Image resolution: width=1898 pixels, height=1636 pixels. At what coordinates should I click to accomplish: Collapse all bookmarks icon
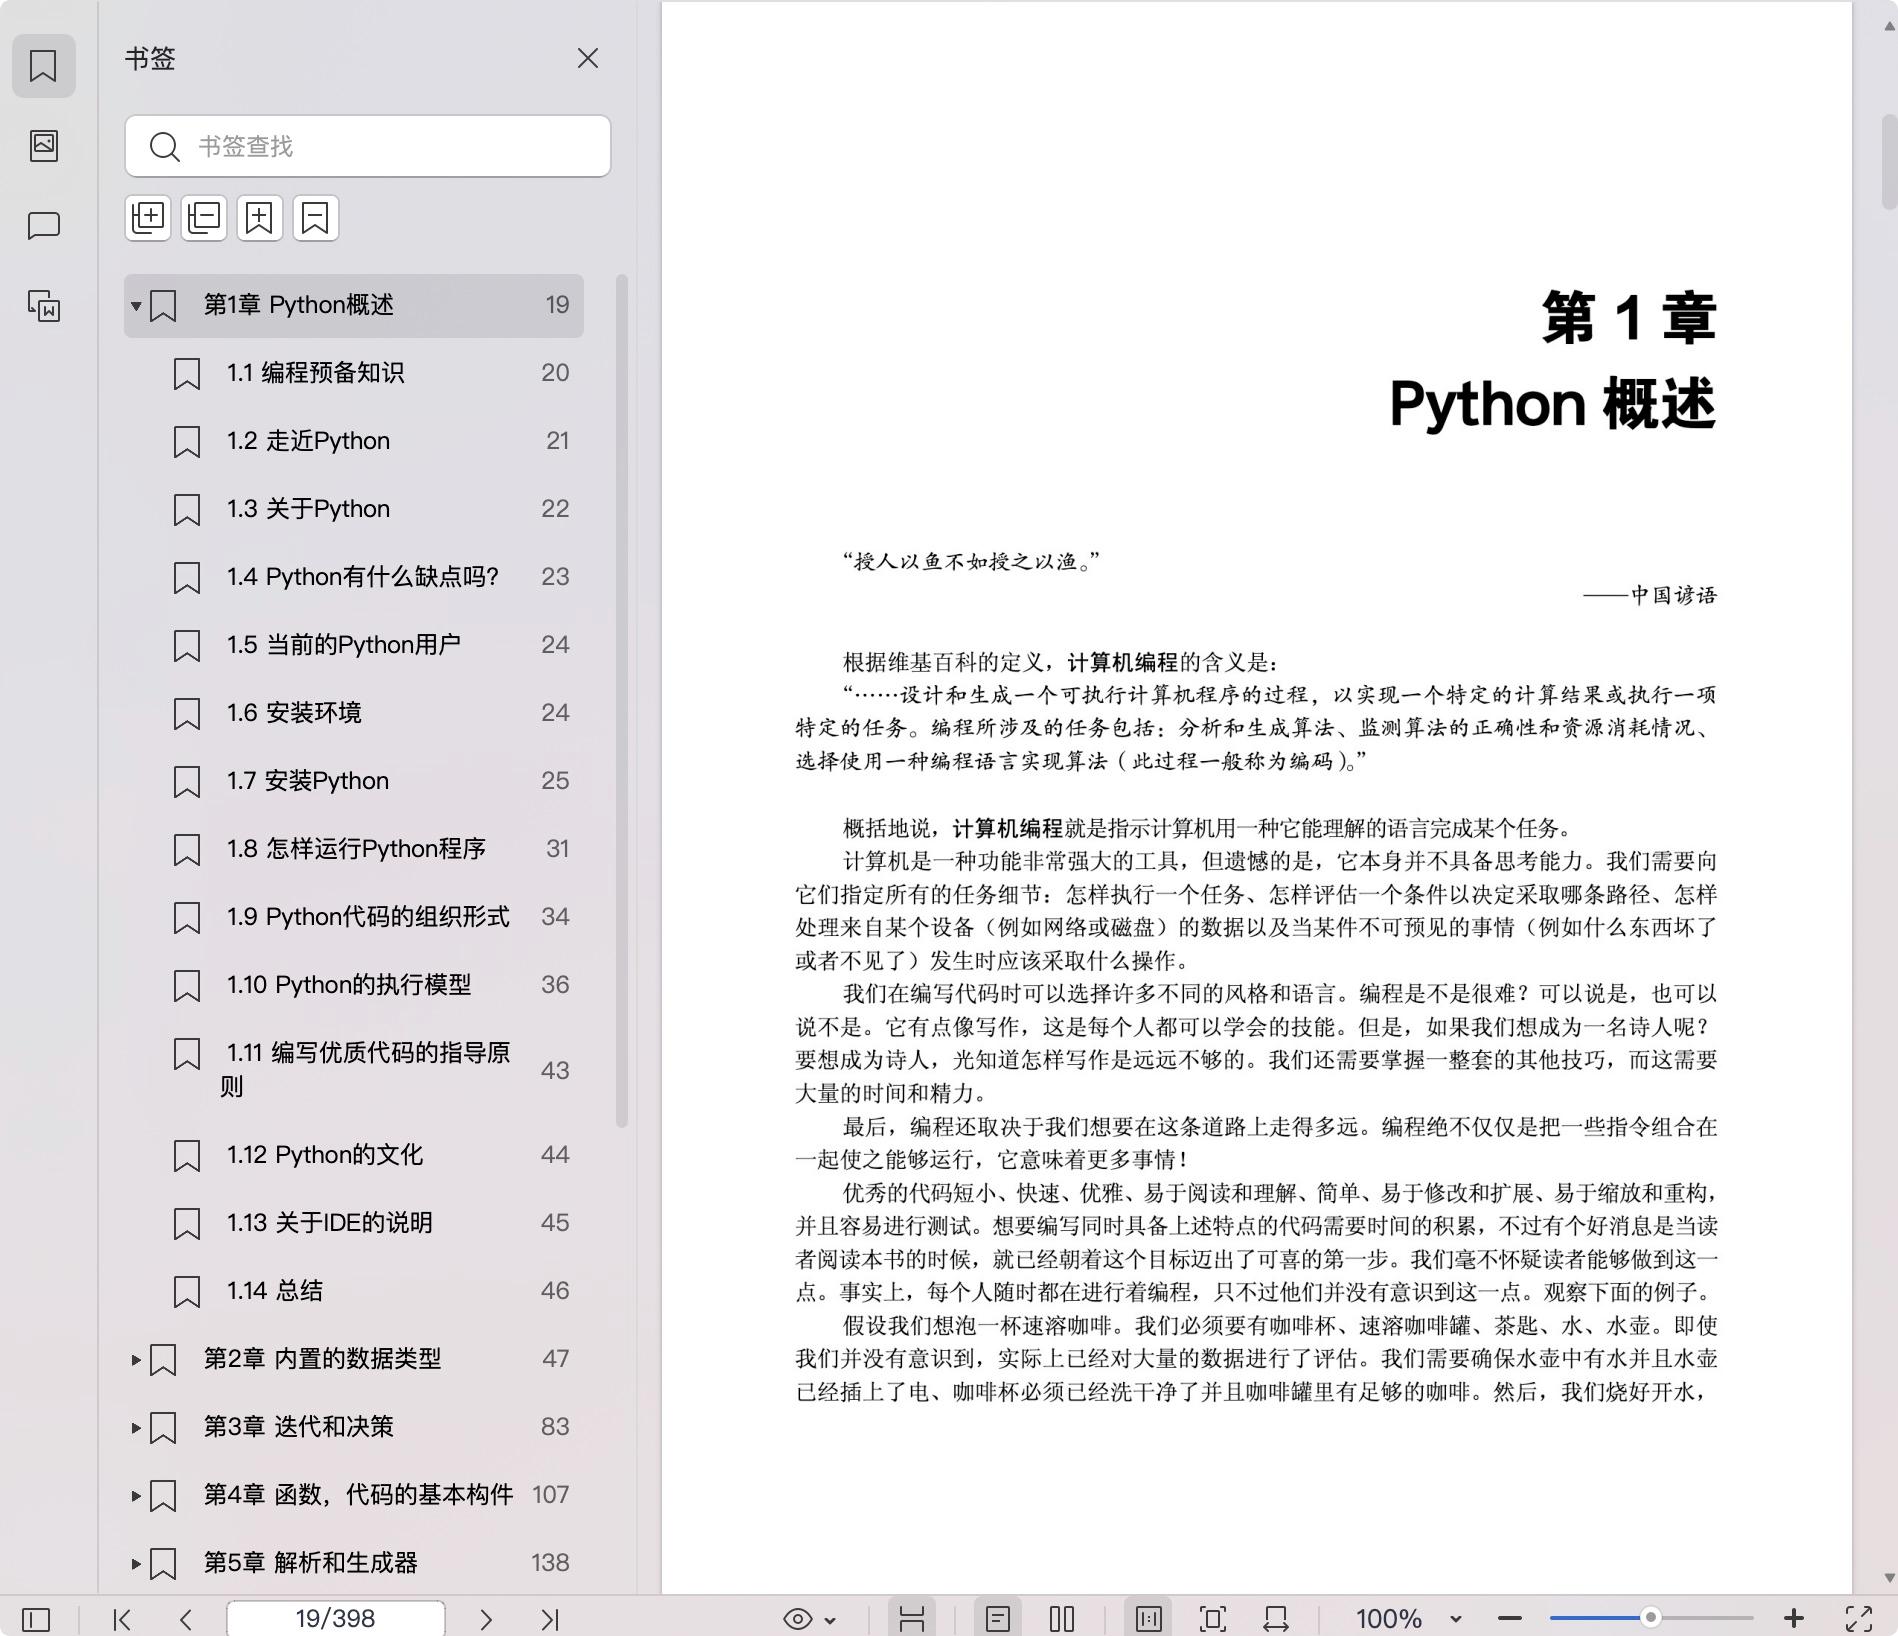[x=204, y=218]
